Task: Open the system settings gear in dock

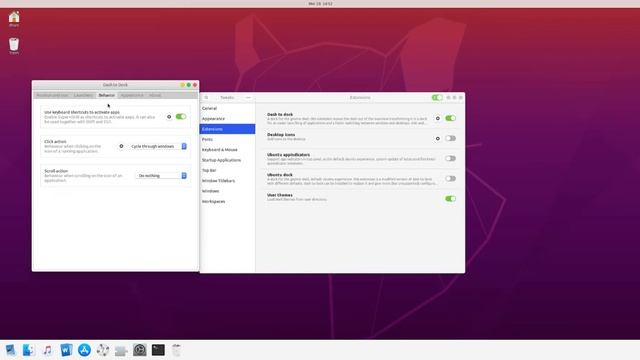Action: [x=140, y=350]
